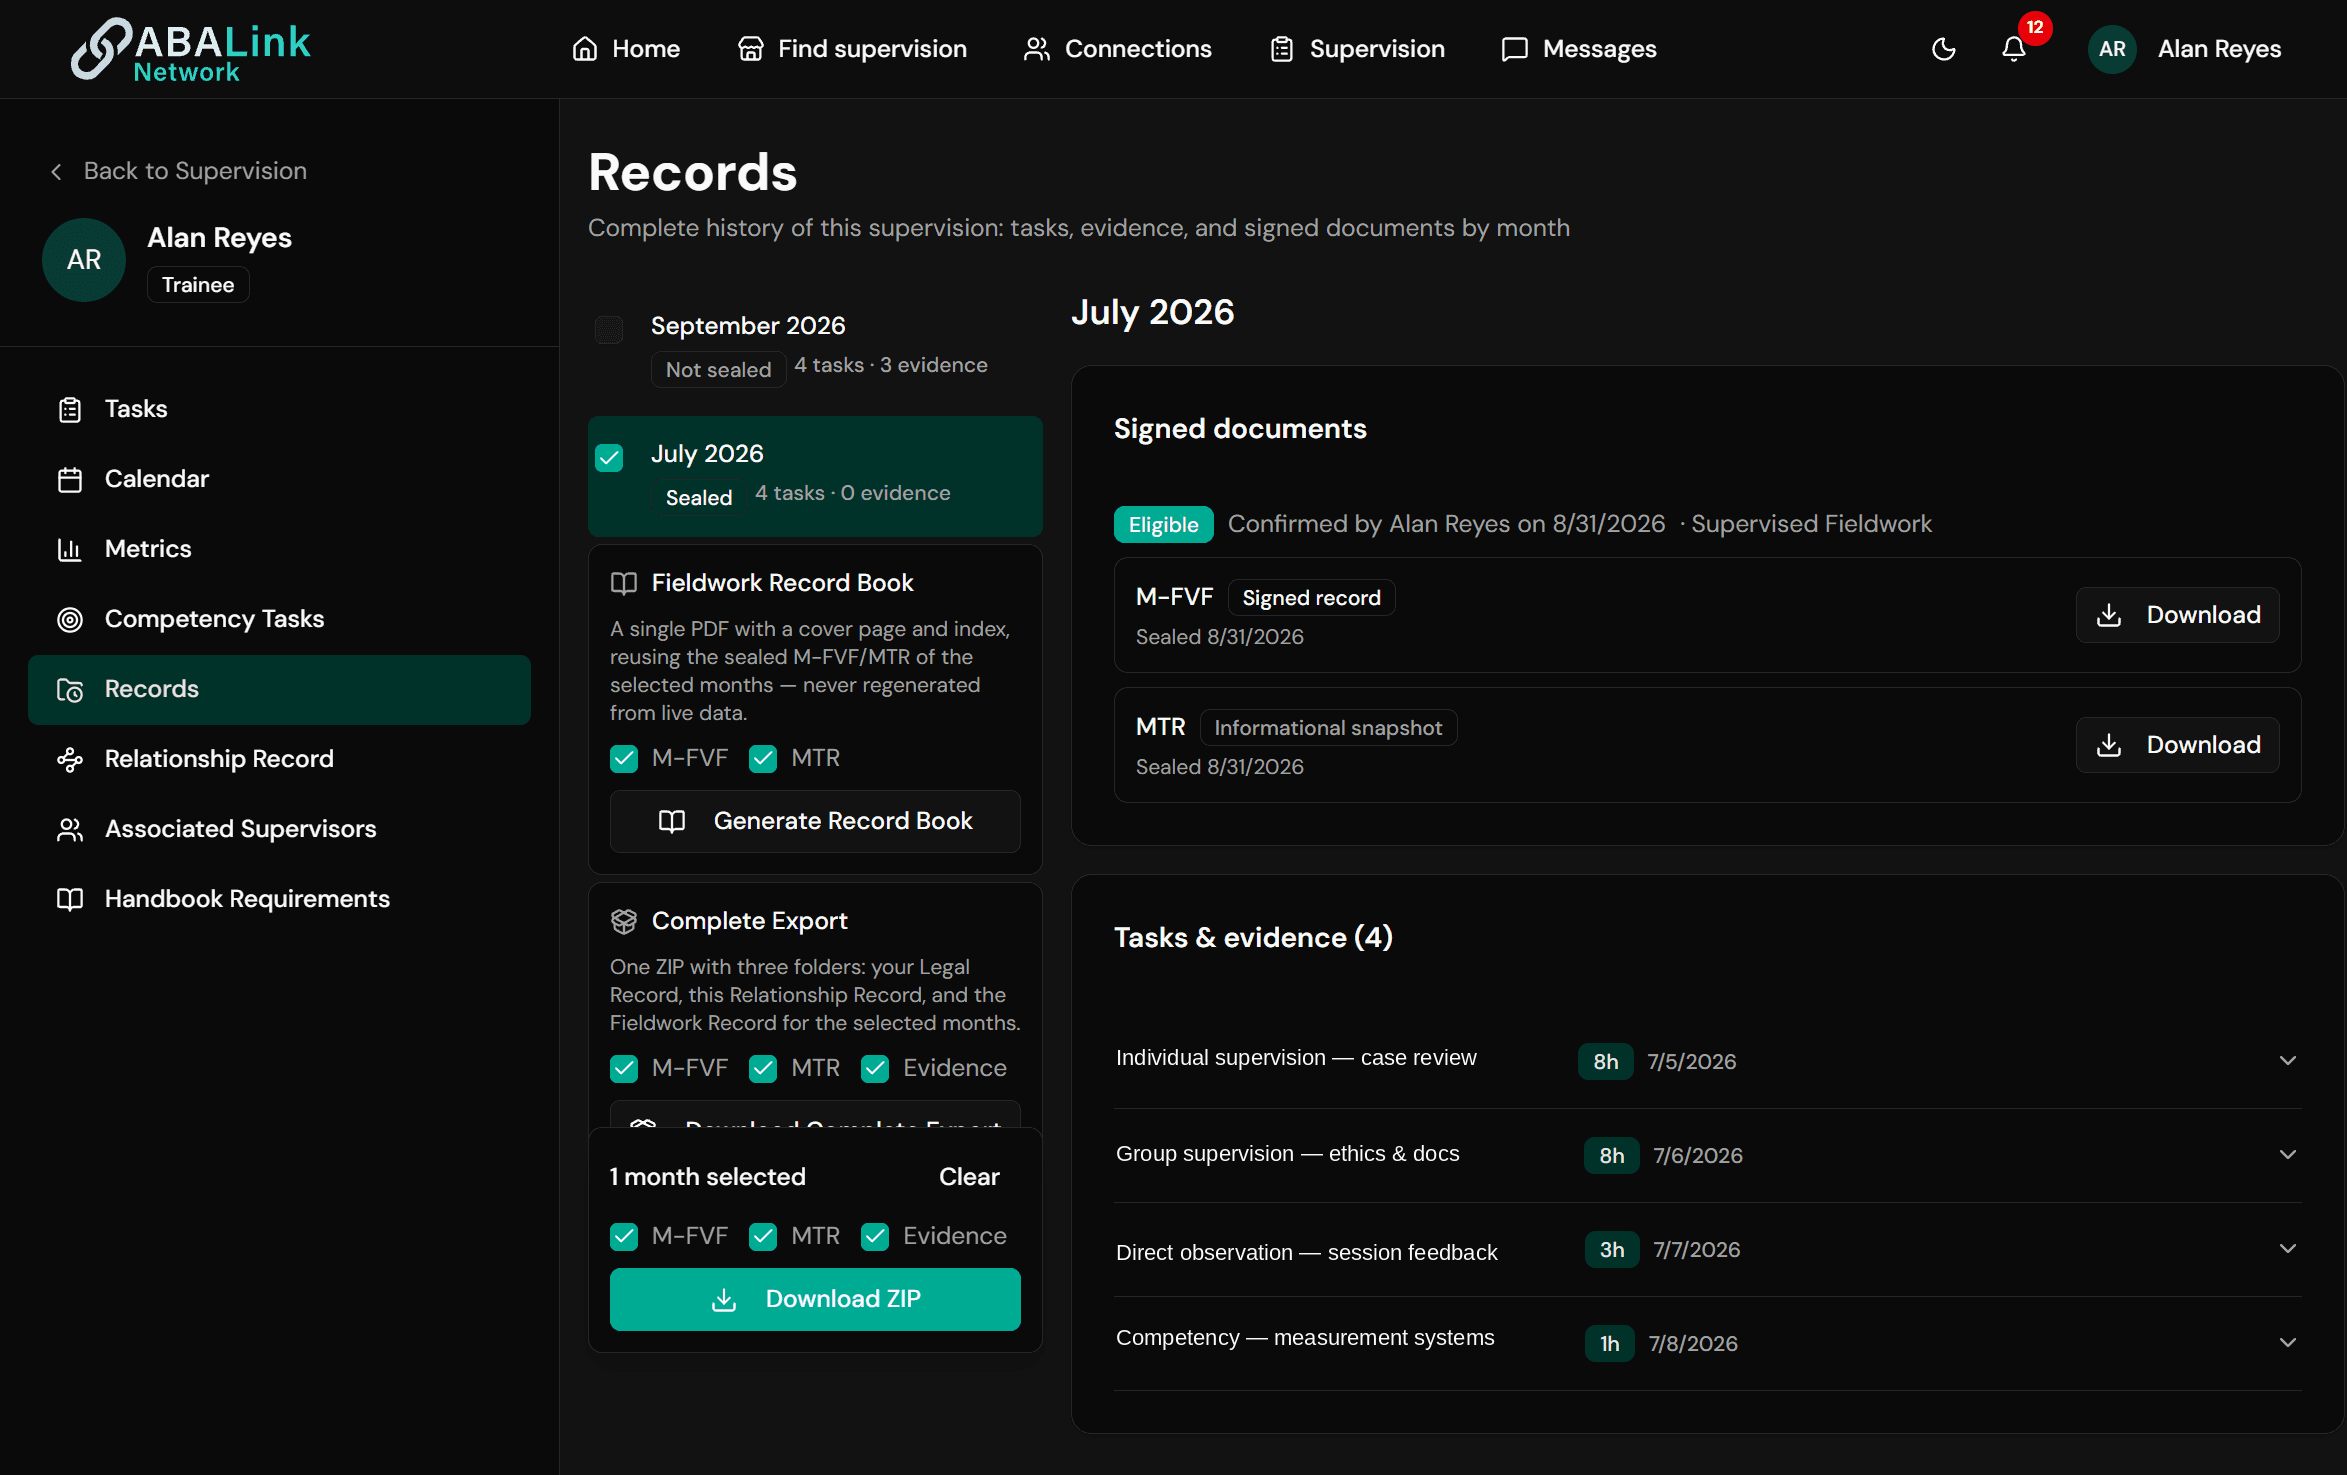Click the Records folder-clock icon
Screen dimensions: 2347x1475
(70, 690)
